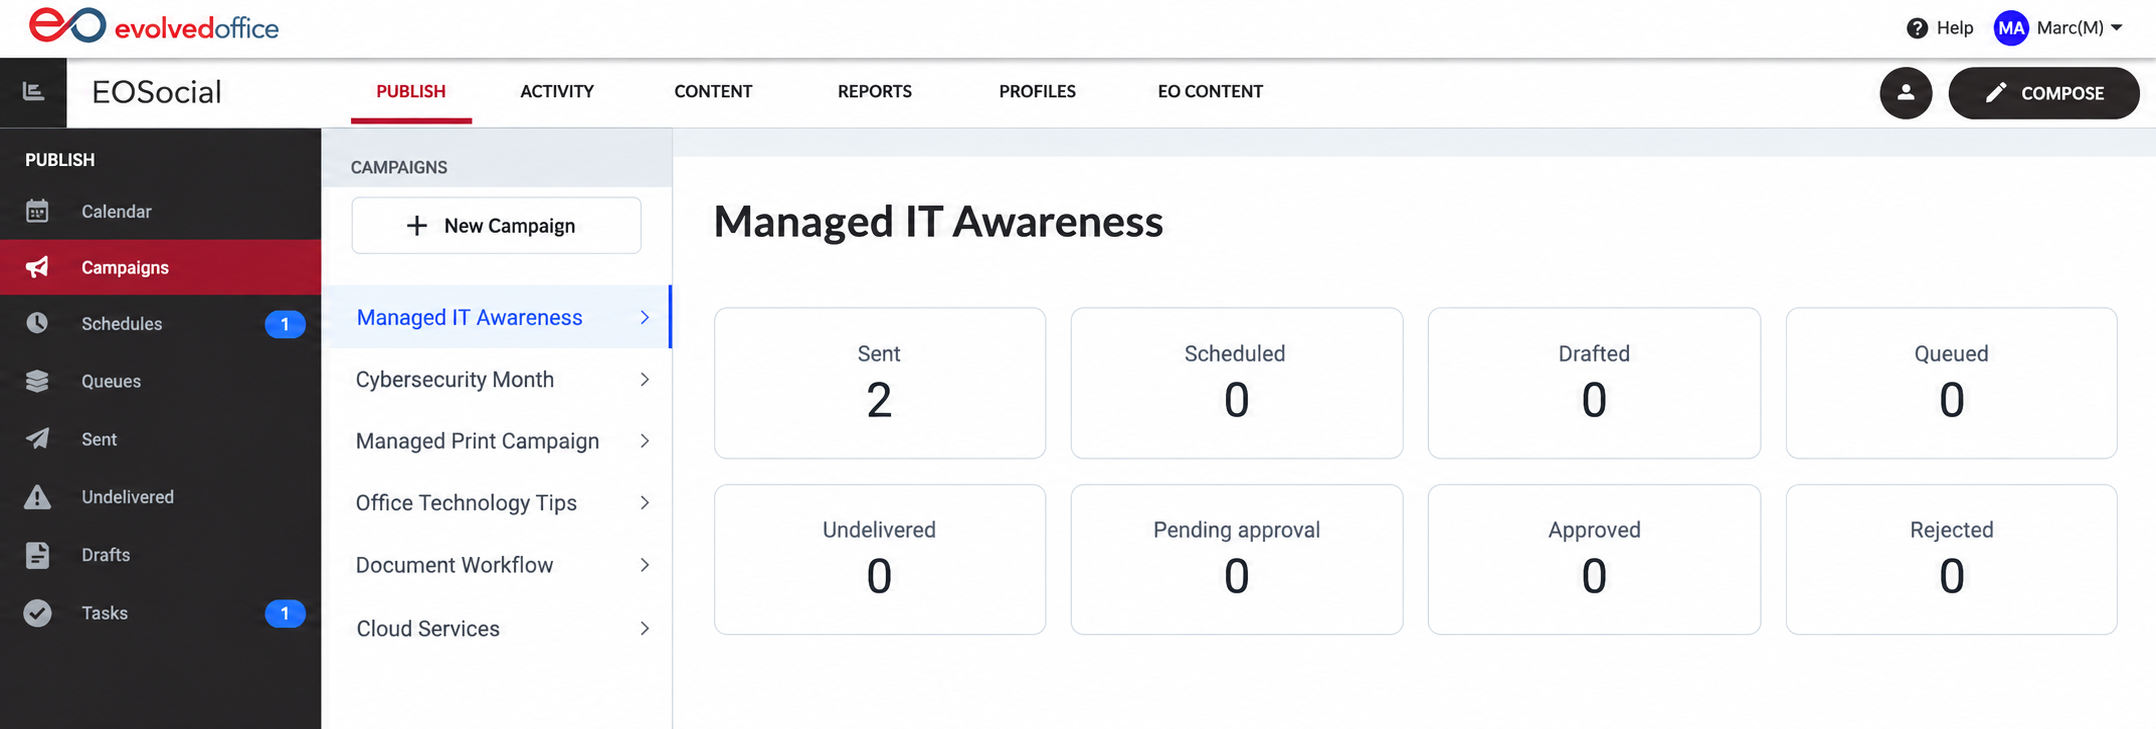Click the Drafts document icon
Viewport: 2156px width, 729px height.
(x=37, y=555)
